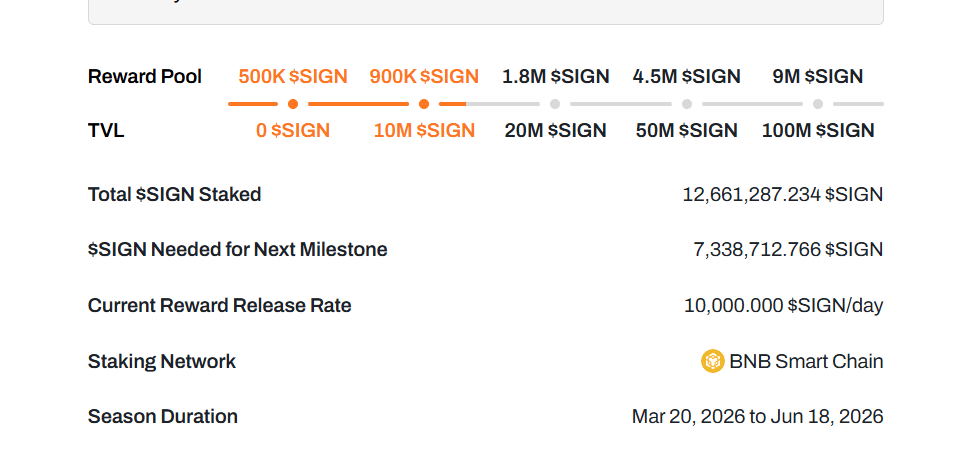This screenshot has width=959, height=451.
Task: Click the BNB Smart Chain logo icon
Action: tap(712, 361)
